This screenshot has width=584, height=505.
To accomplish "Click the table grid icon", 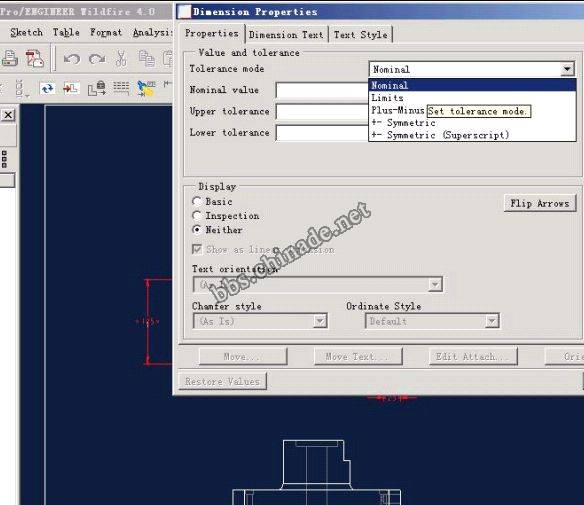I will [121, 88].
